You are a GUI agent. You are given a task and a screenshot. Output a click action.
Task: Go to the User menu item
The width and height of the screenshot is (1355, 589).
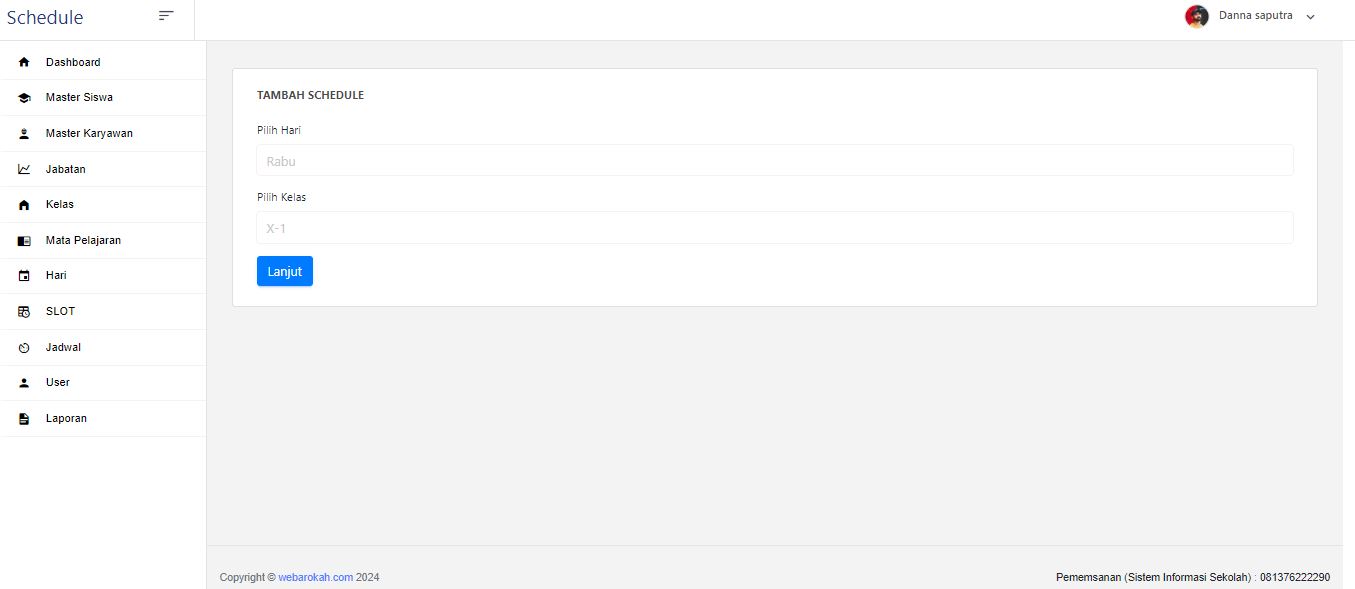tap(58, 382)
